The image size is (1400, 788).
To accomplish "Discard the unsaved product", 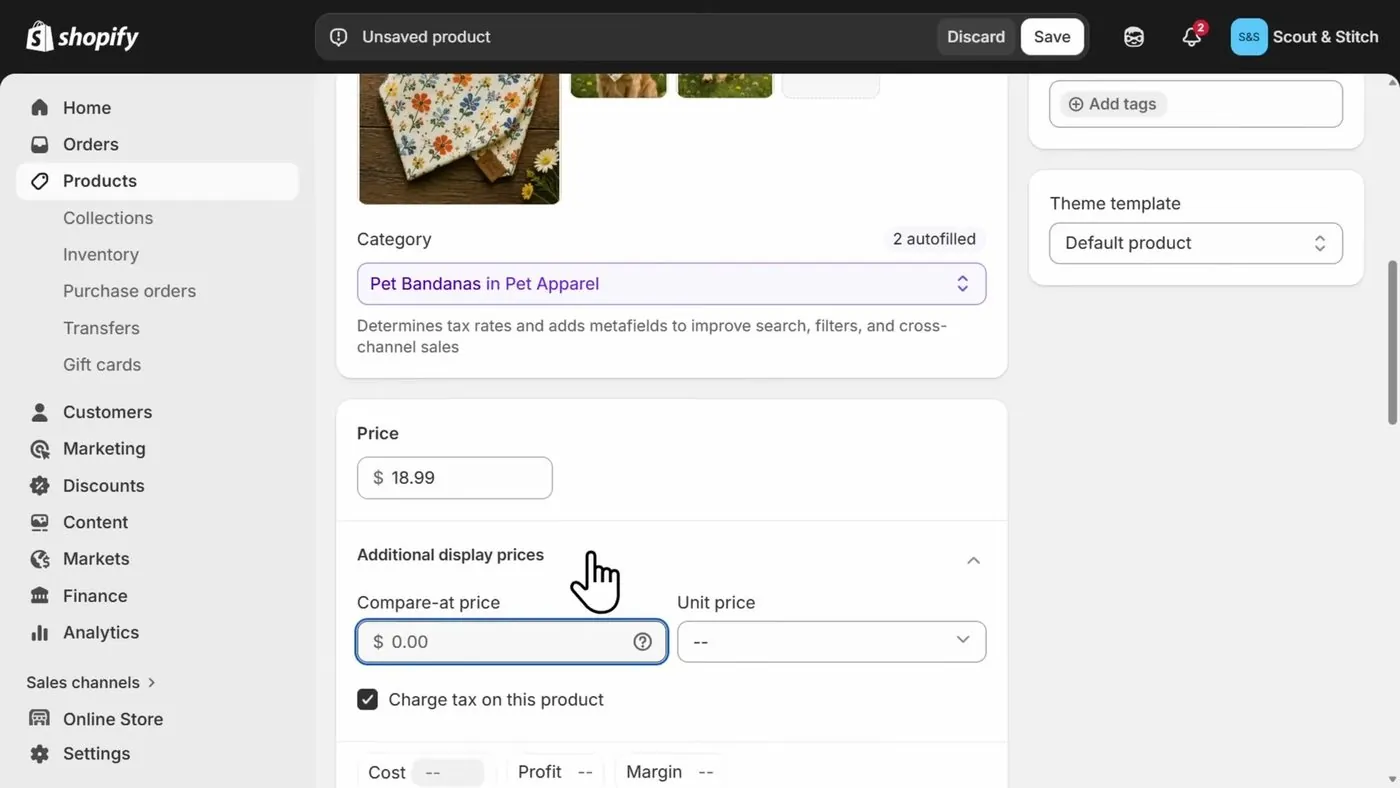I will point(976,37).
